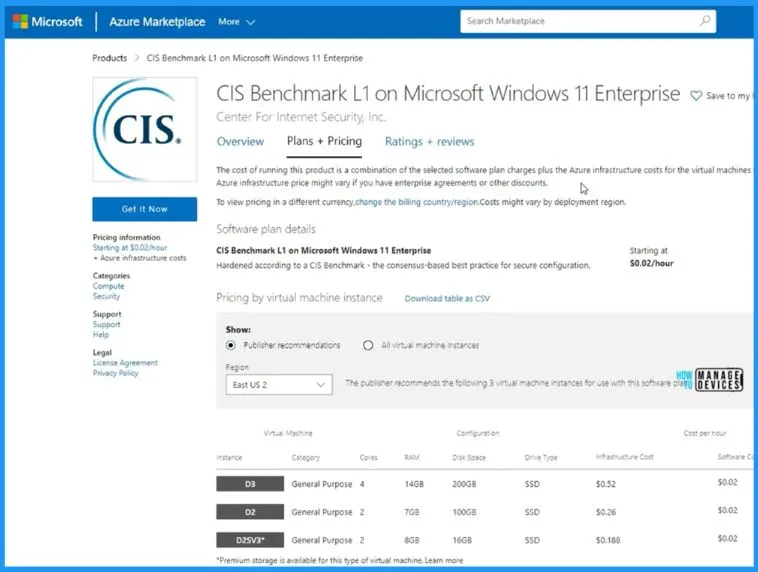Image resolution: width=758 pixels, height=572 pixels.
Task: Click the heart Save to my list icon
Action: [696, 96]
